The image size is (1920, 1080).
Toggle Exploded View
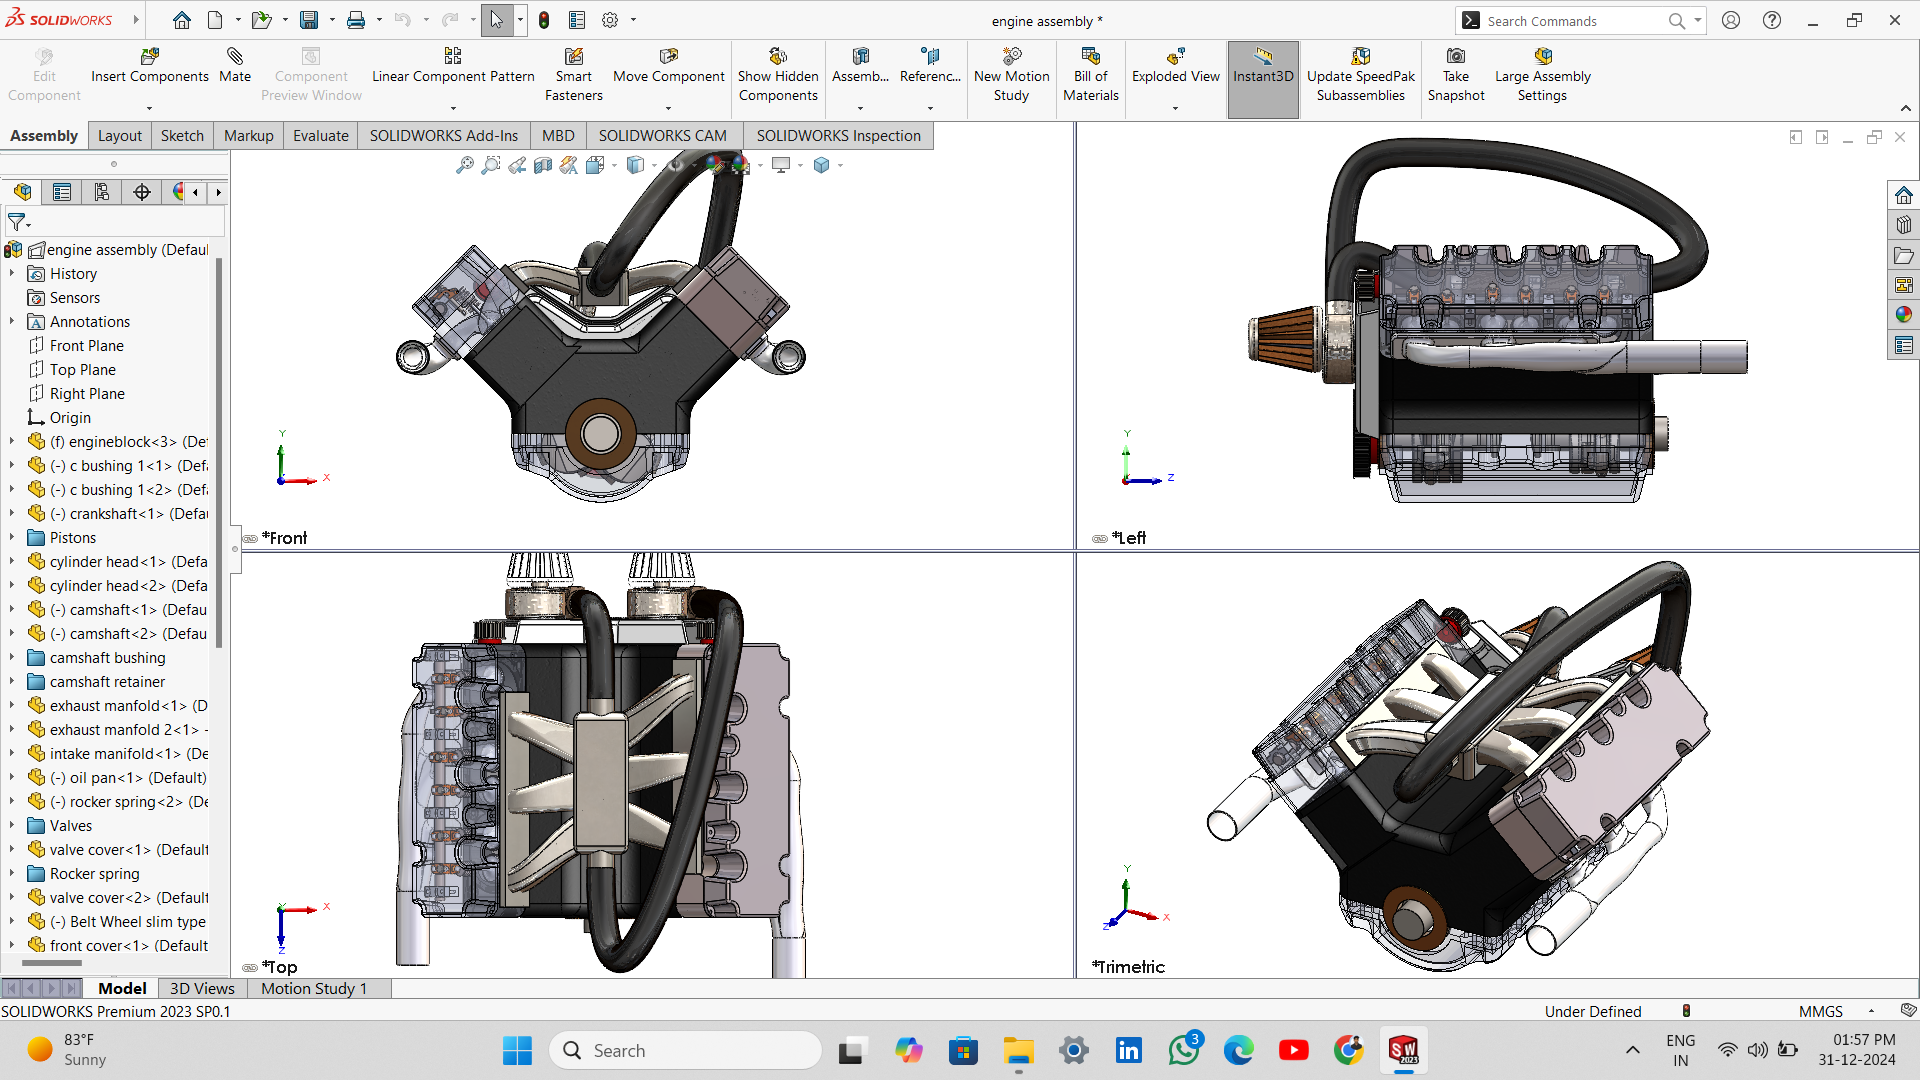tap(1175, 66)
